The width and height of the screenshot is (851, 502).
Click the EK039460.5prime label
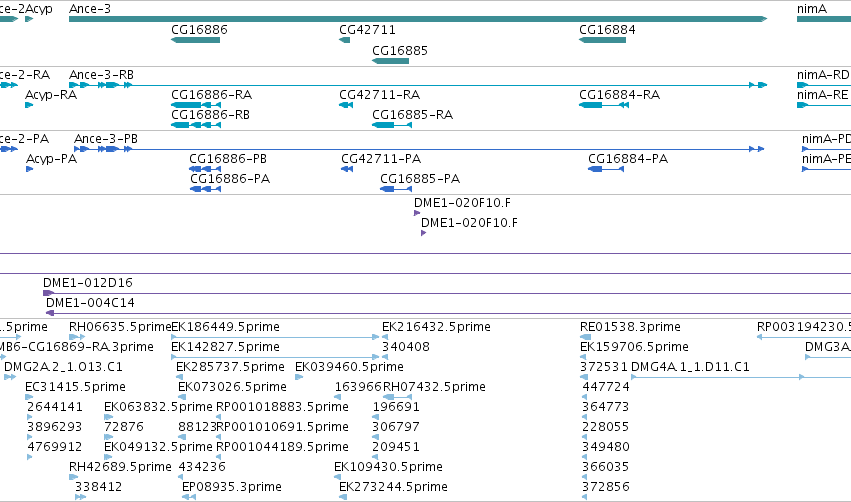(x=350, y=367)
